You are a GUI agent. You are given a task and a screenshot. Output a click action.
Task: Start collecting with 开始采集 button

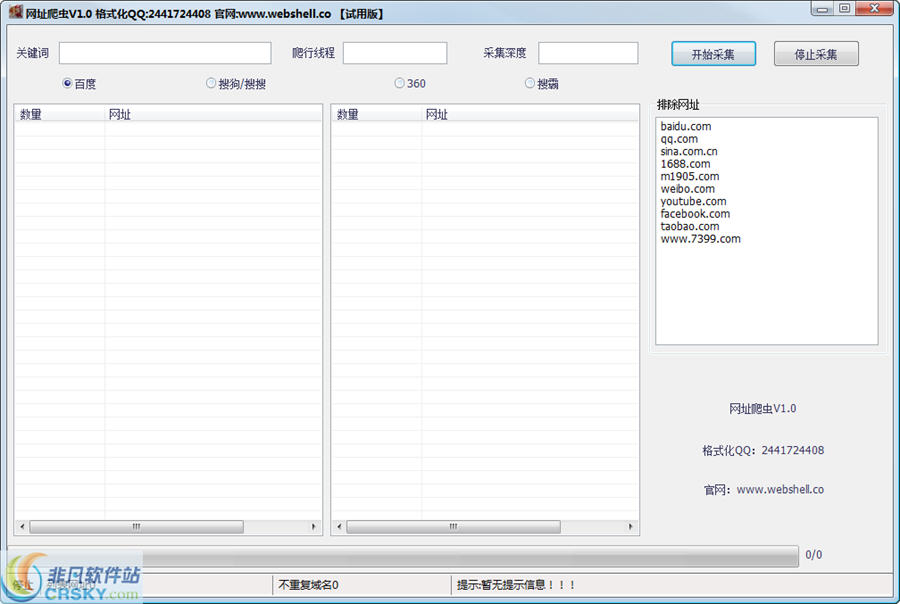coord(713,54)
